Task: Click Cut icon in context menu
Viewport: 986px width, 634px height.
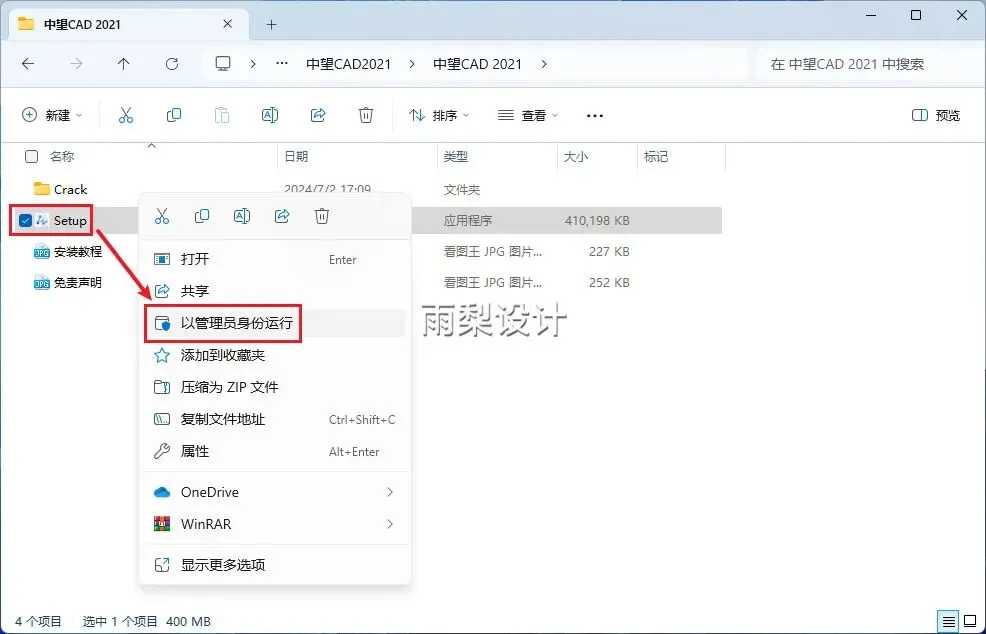Action: click(162, 216)
